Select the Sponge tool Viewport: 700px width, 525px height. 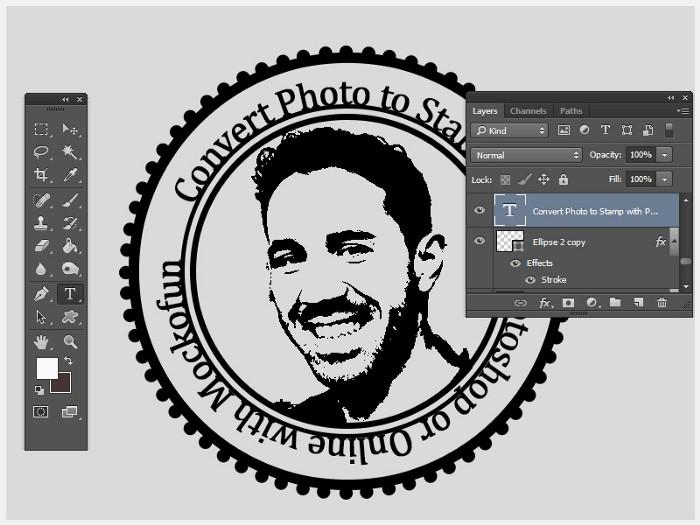[70, 269]
